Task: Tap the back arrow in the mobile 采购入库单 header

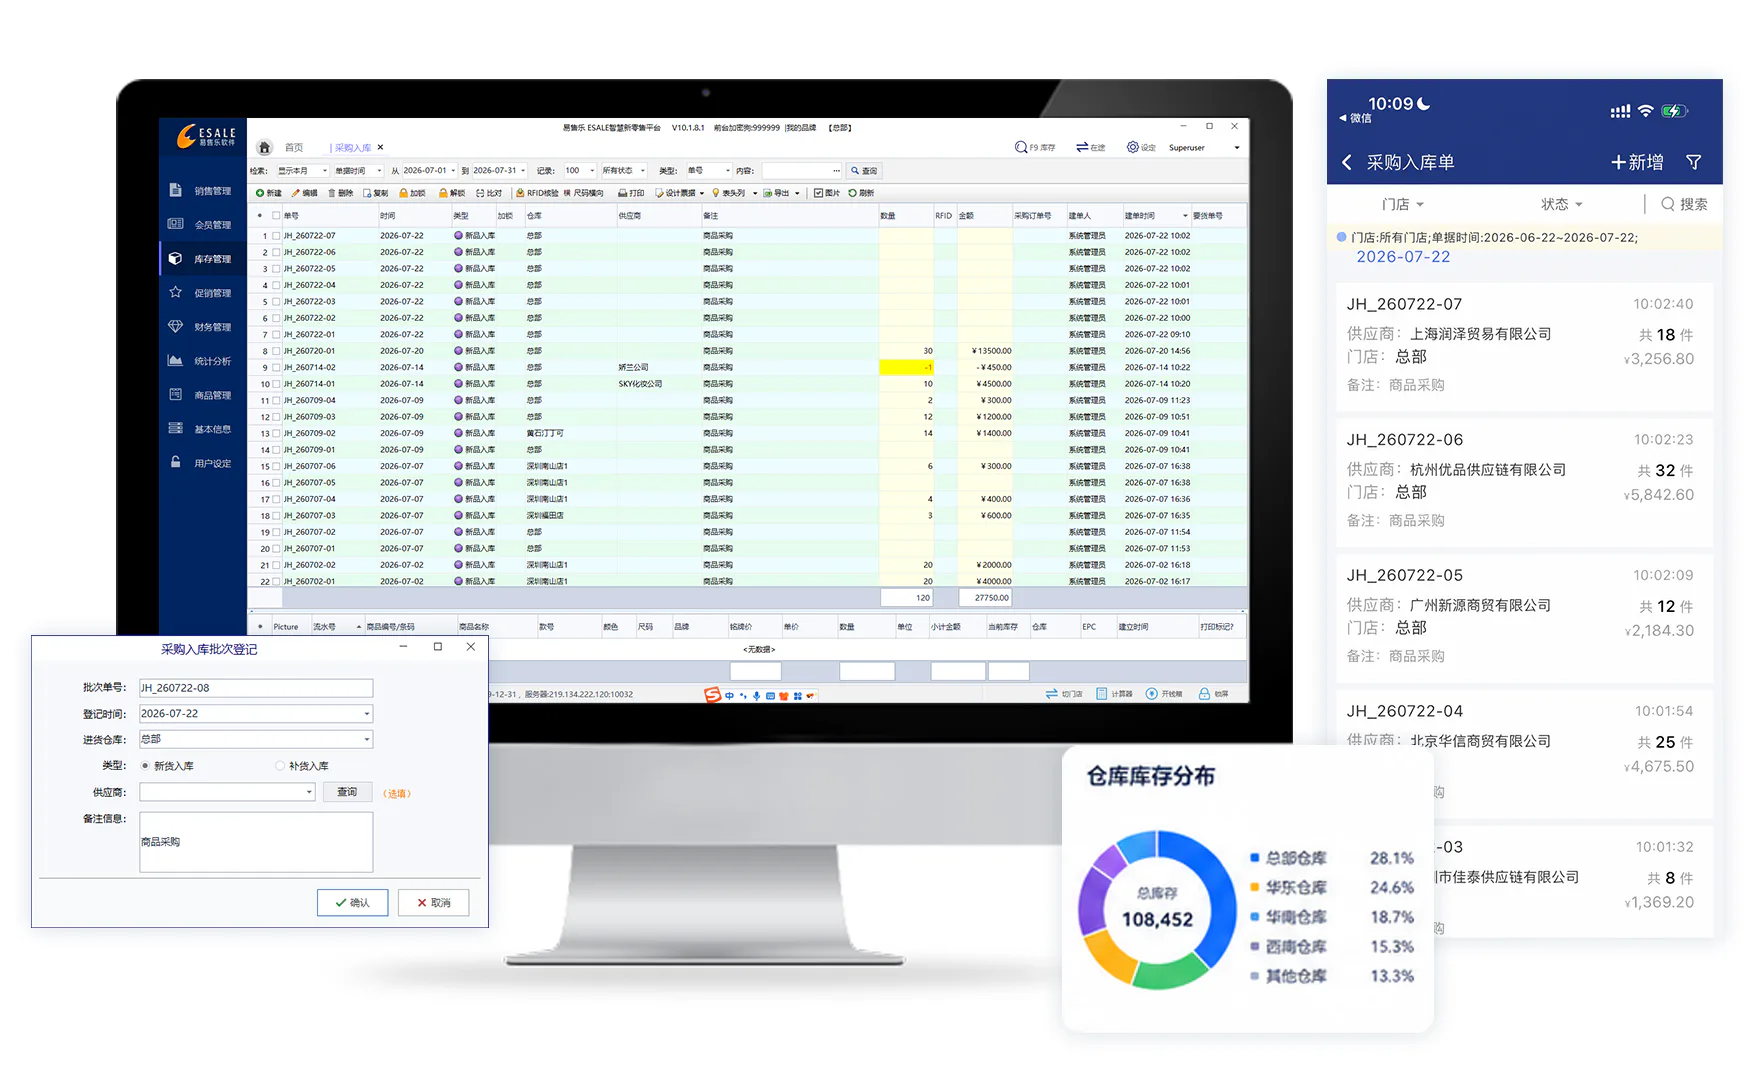Action: point(1347,162)
